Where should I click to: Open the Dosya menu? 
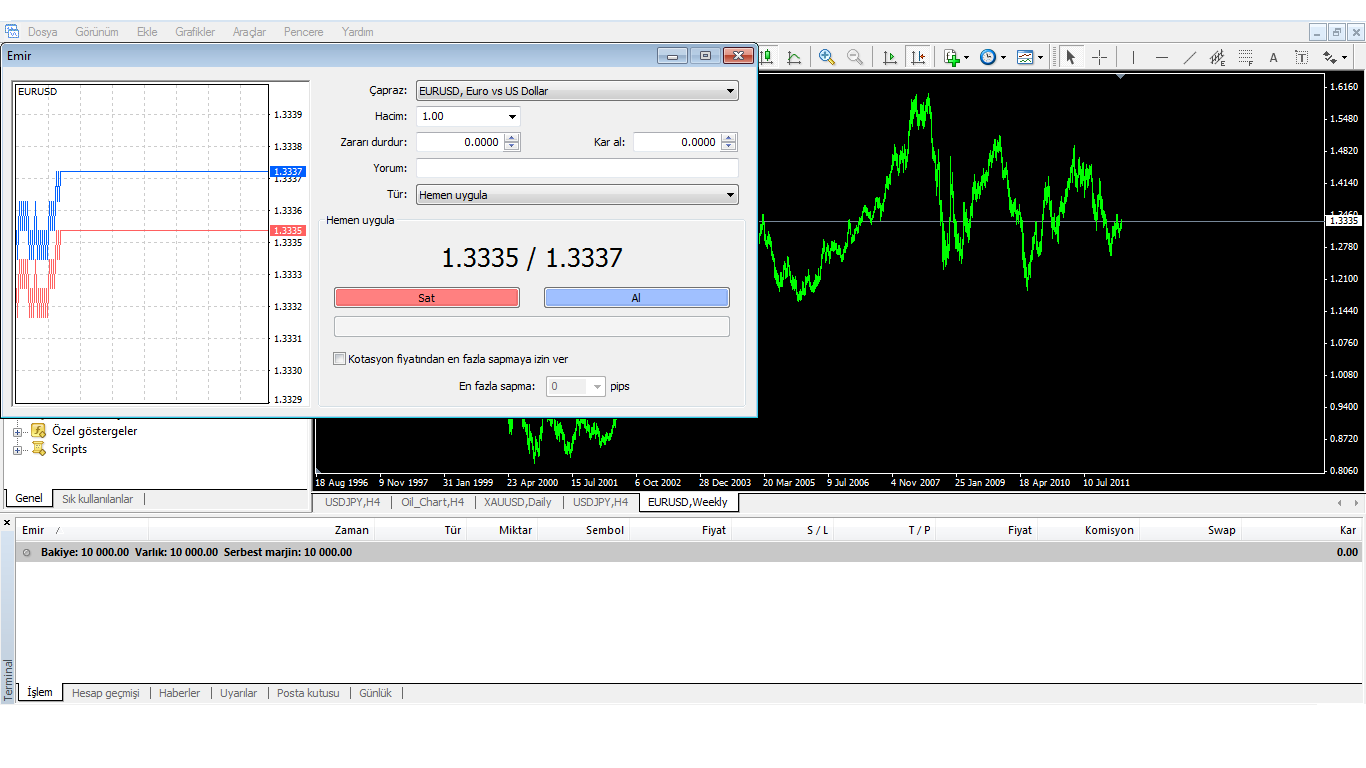pos(43,32)
